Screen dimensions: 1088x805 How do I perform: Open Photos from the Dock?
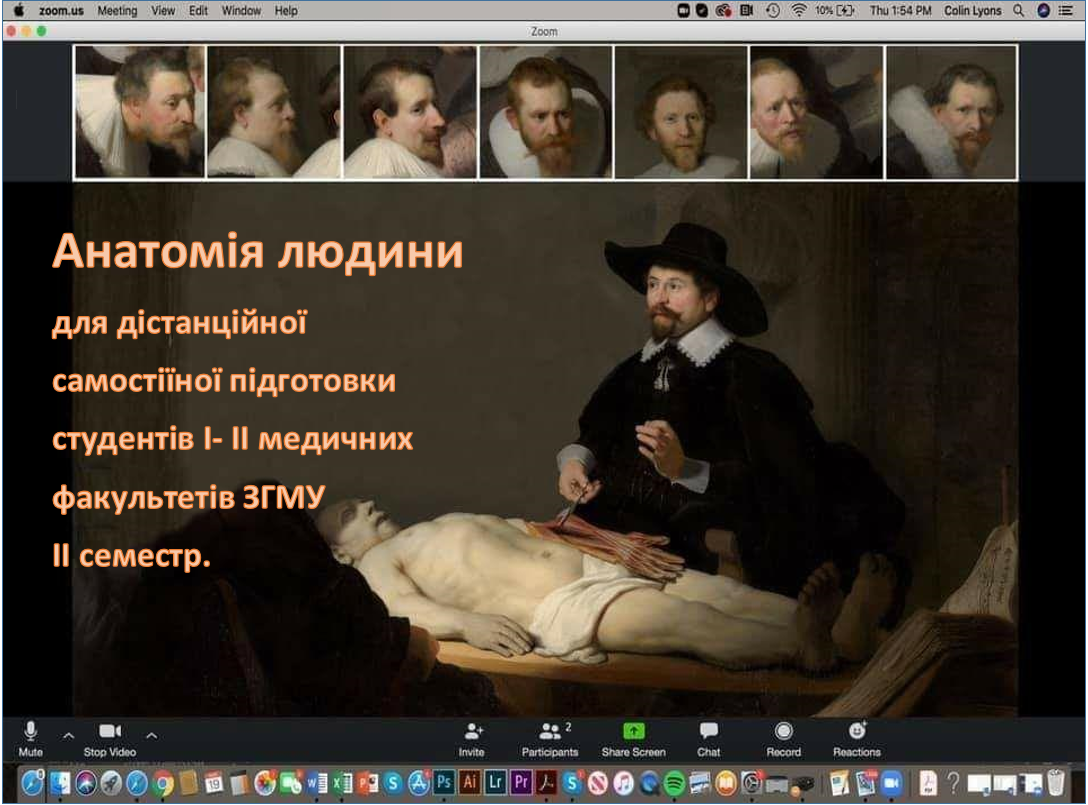265,783
